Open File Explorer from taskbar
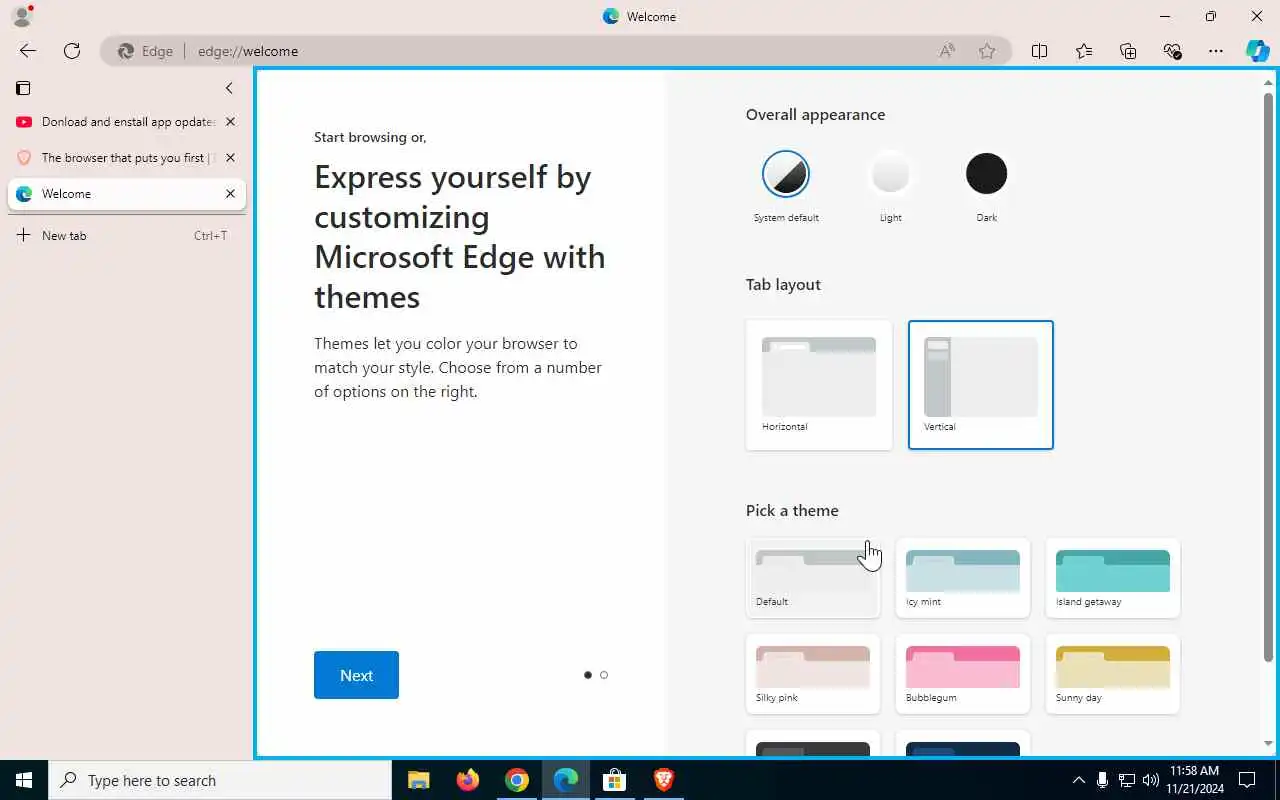Image resolution: width=1280 pixels, height=800 pixels. [418, 780]
